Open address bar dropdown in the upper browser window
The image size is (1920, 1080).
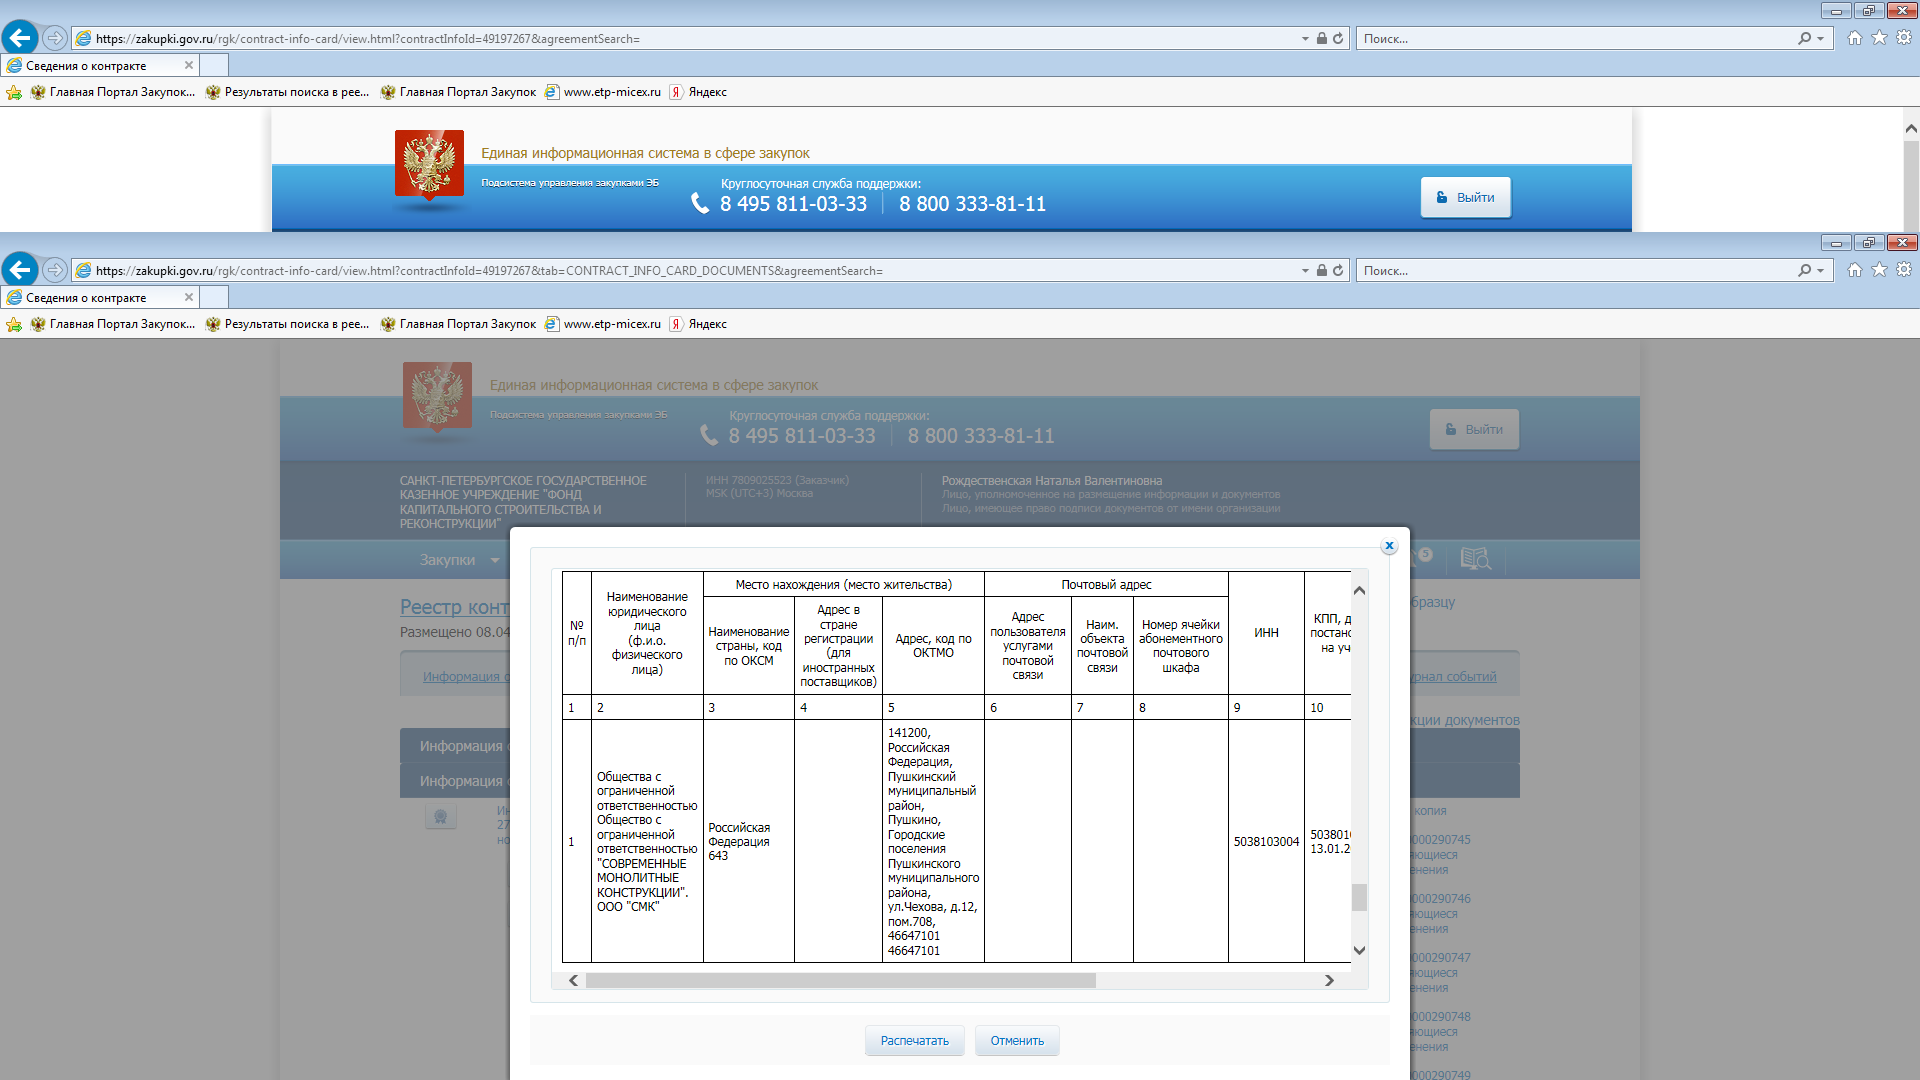click(1305, 39)
